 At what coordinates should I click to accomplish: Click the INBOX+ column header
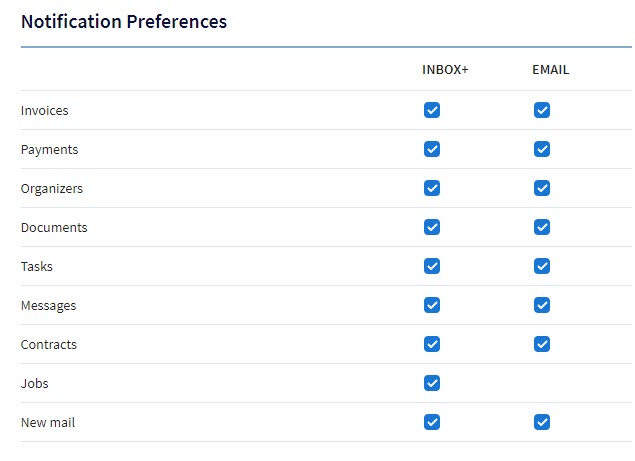(445, 70)
